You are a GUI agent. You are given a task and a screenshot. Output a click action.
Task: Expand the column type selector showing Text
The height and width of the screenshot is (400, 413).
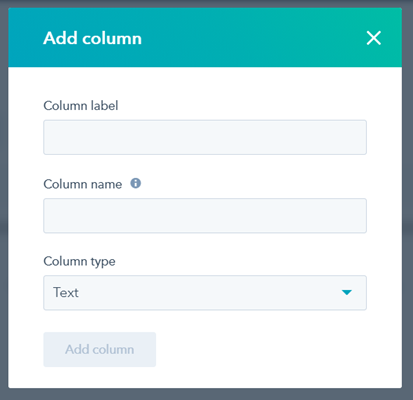click(x=205, y=293)
